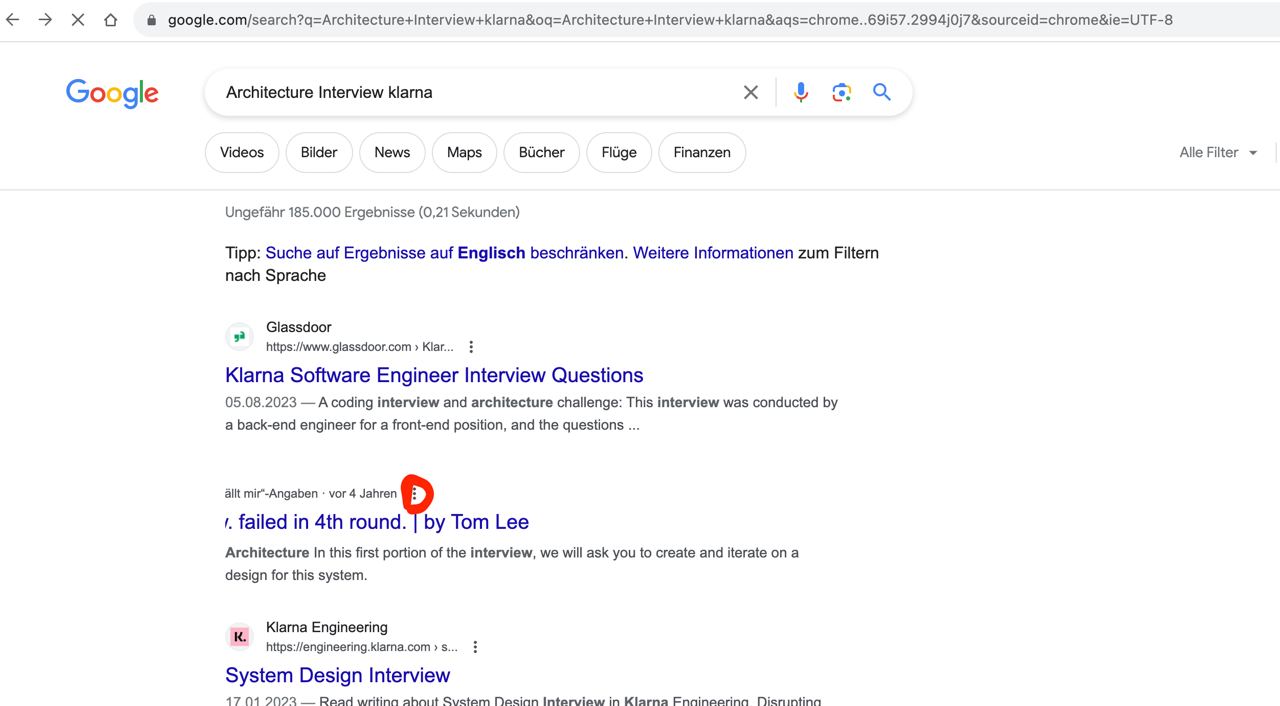This screenshot has height=706, width=1280.
Task: Filter results by Videos
Action: pos(242,152)
